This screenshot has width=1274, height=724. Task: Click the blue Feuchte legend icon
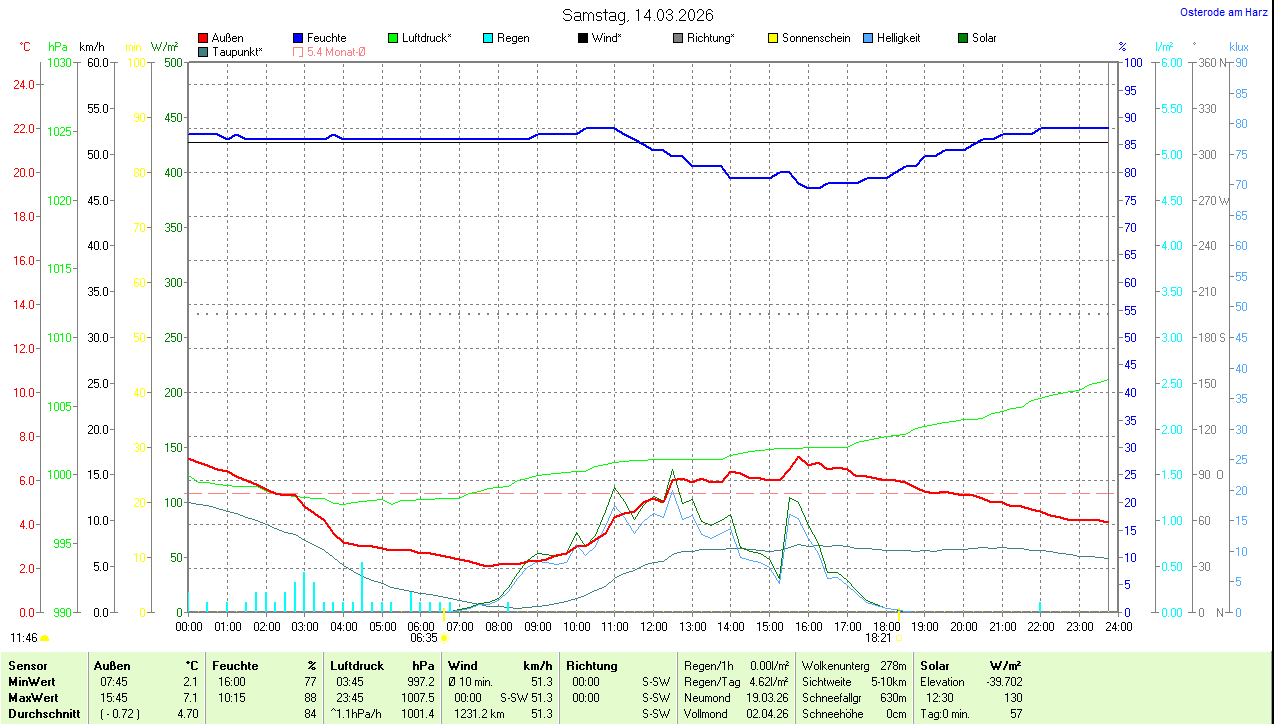coord(299,38)
